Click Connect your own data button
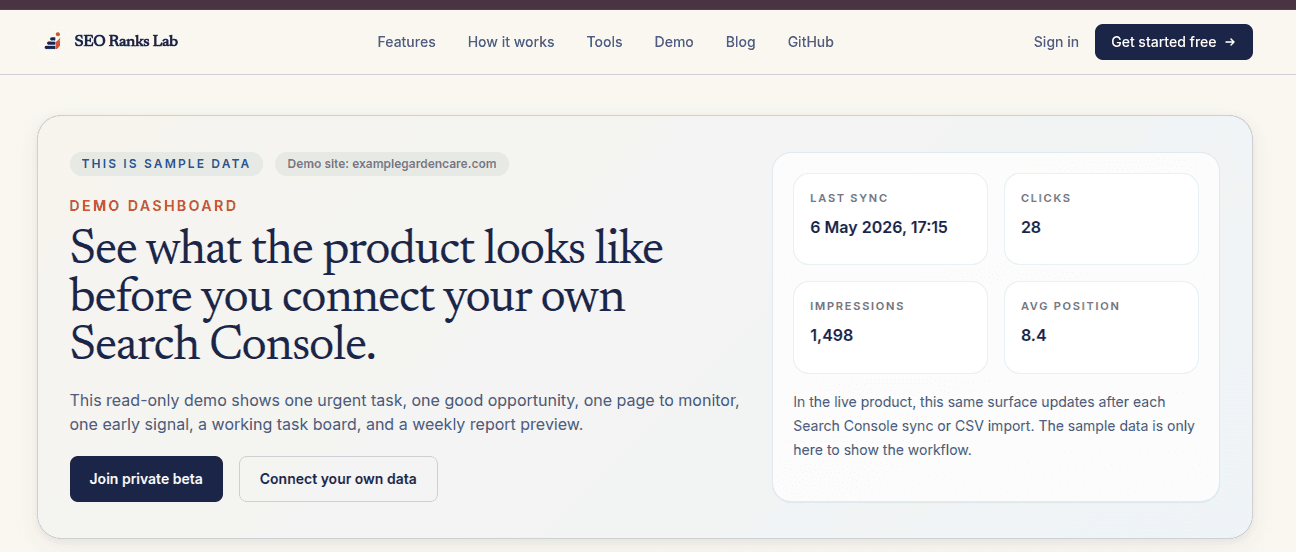Image resolution: width=1296 pixels, height=552 pixels. 338,479
